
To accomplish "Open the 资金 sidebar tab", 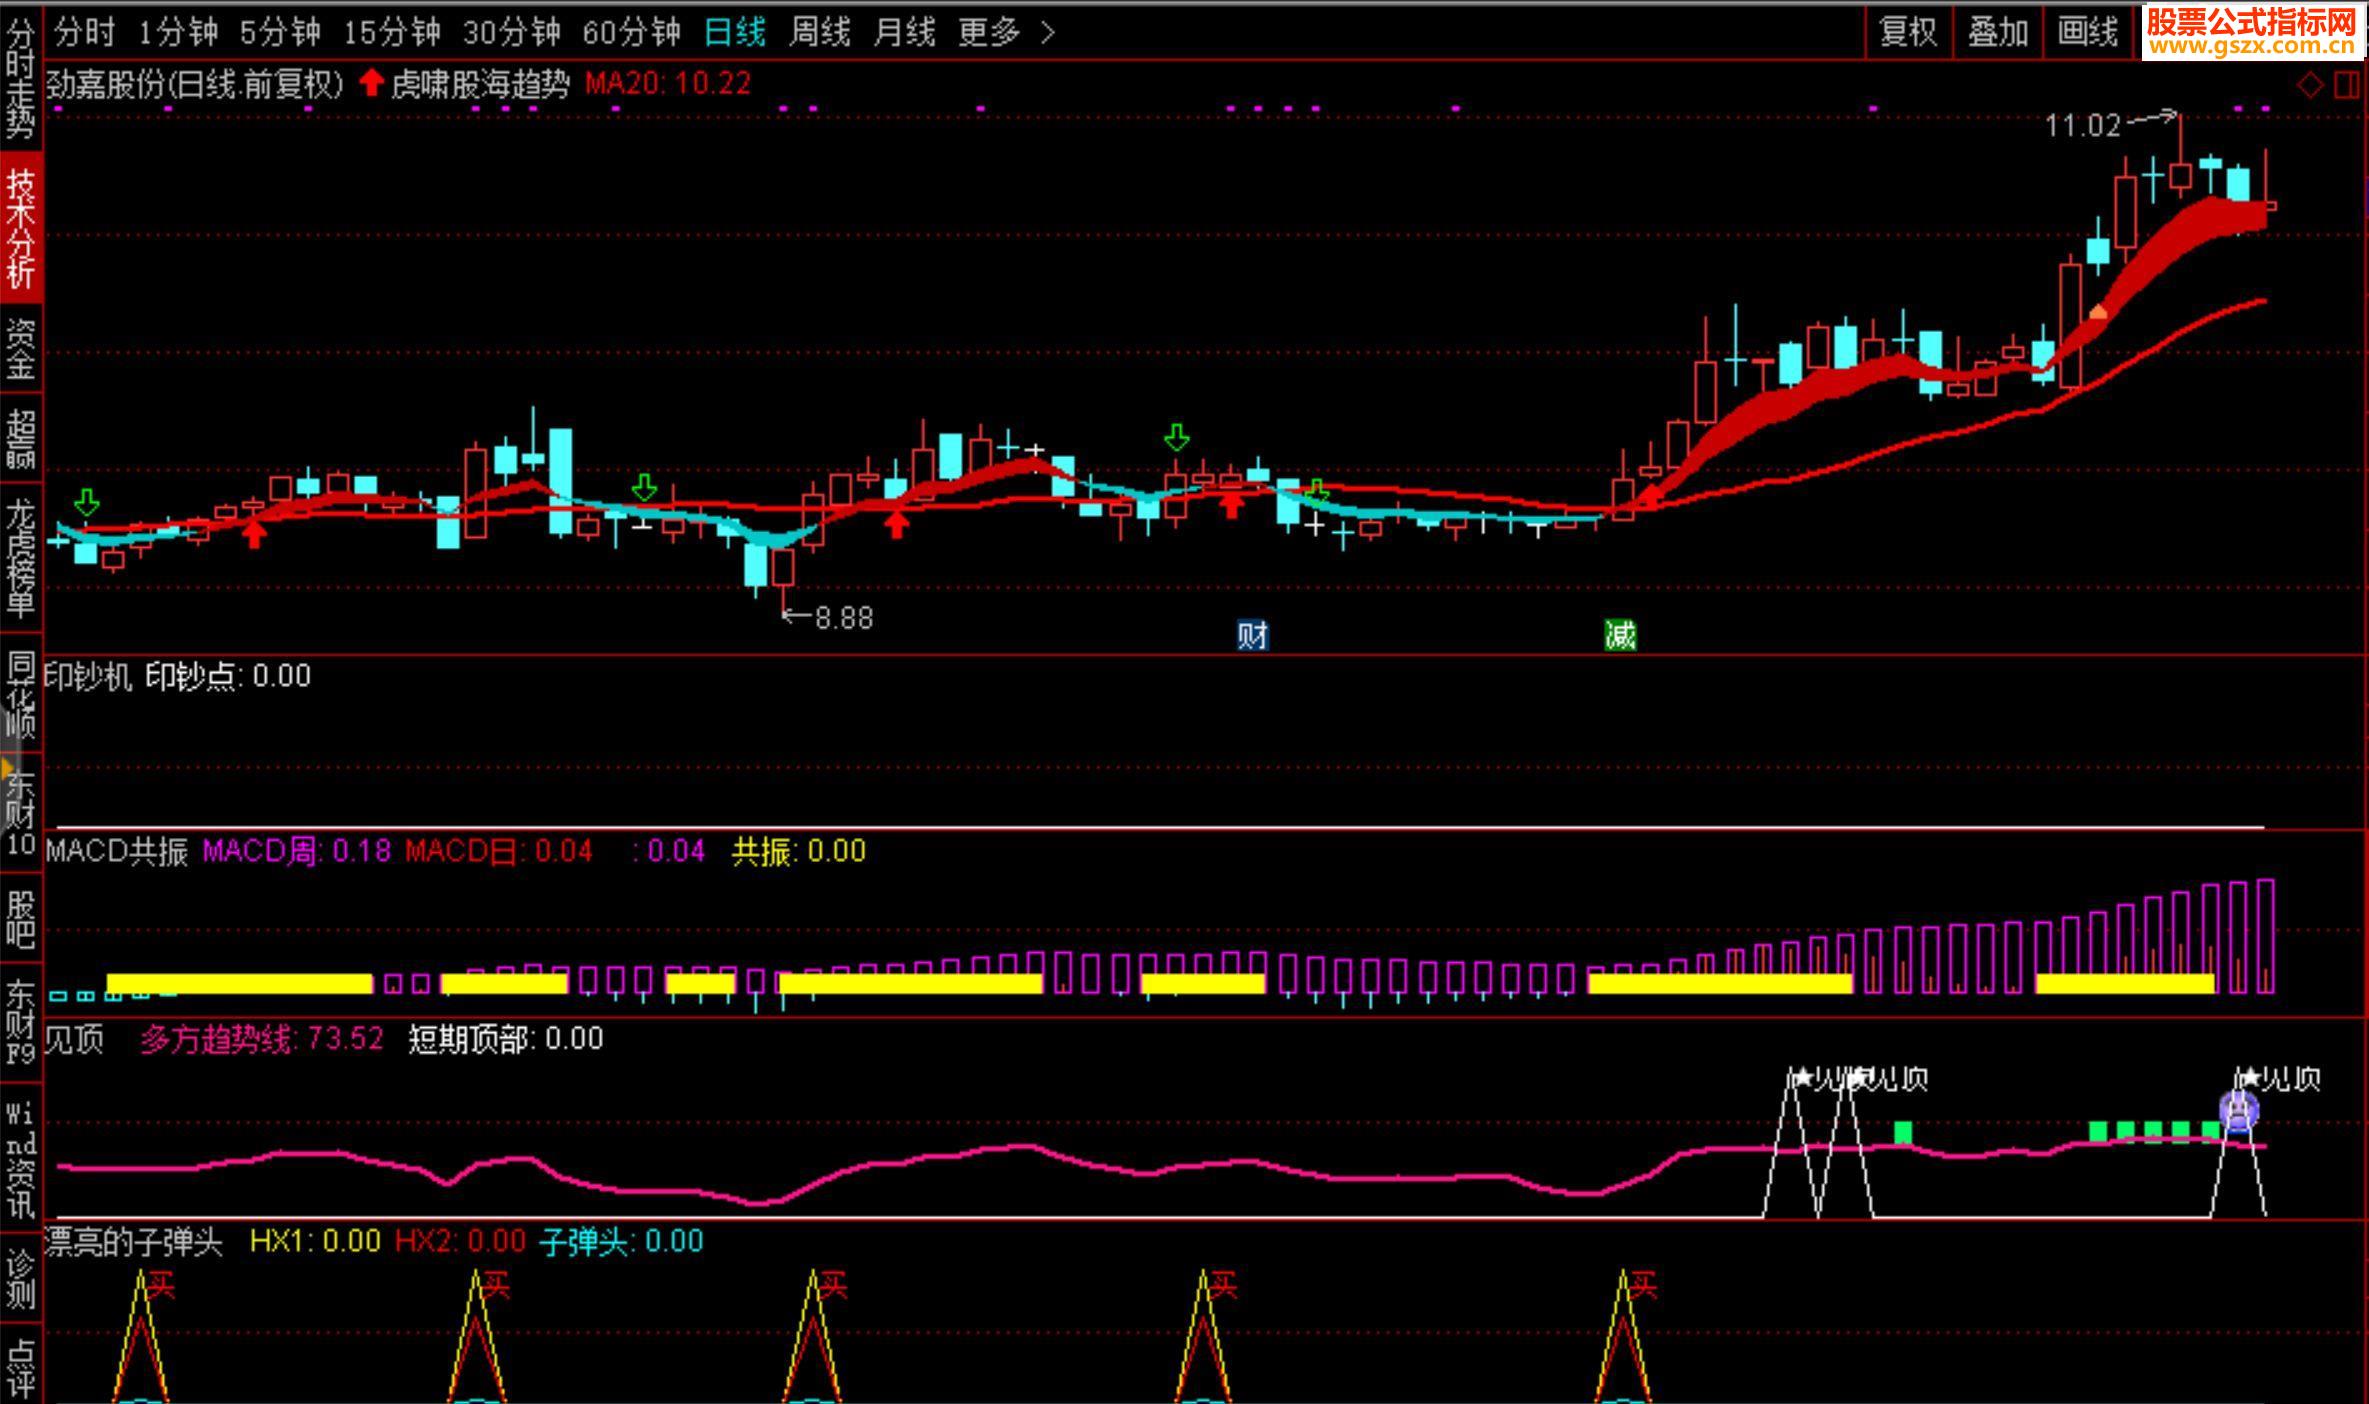I will [21, 350].
